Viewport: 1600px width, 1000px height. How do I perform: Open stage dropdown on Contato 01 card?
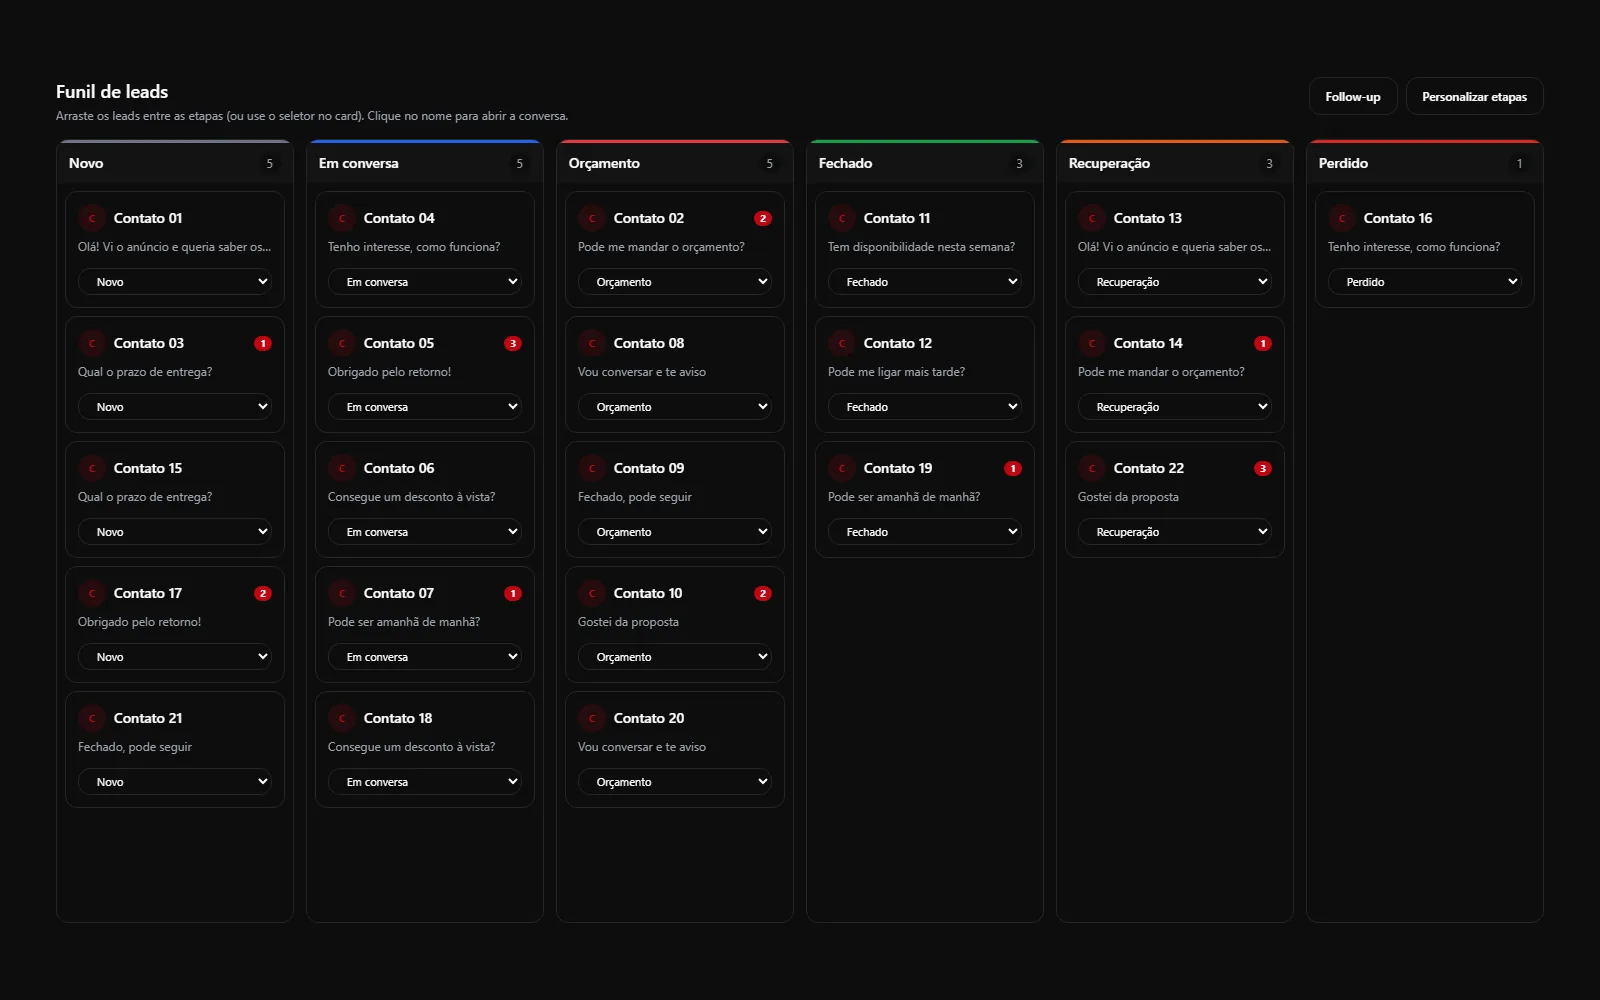point(175,282)
